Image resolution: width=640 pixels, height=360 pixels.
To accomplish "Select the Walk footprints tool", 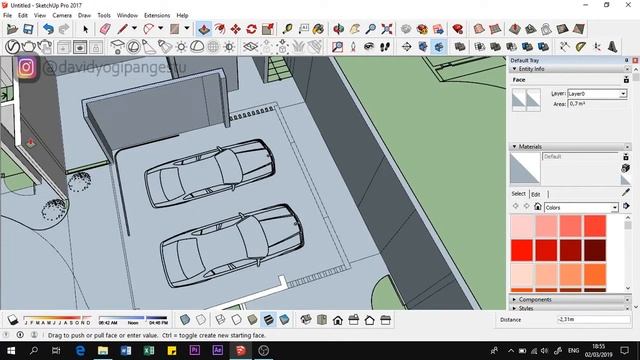I will (x=385, y=47).
